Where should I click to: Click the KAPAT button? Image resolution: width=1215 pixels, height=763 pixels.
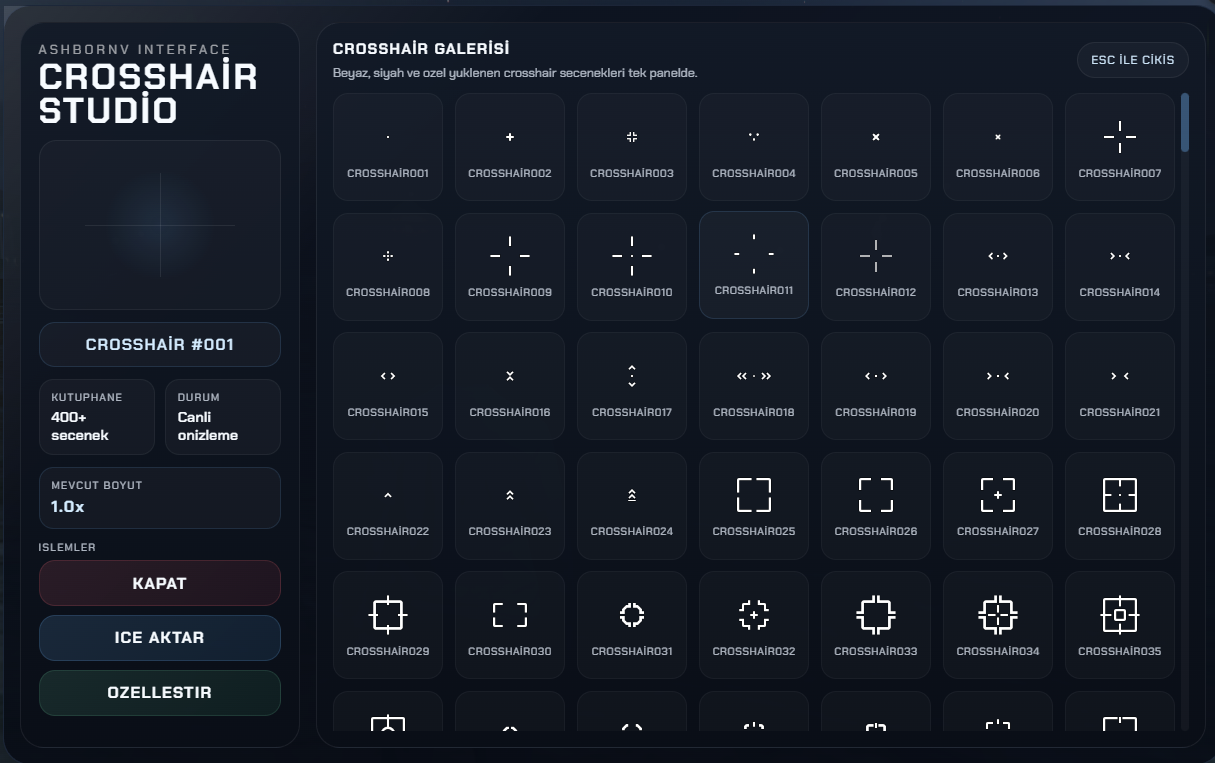click(160, 583)
